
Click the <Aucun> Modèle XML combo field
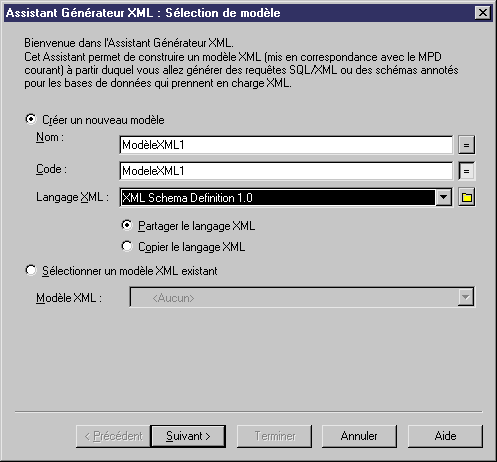click(x=302, y=297)
